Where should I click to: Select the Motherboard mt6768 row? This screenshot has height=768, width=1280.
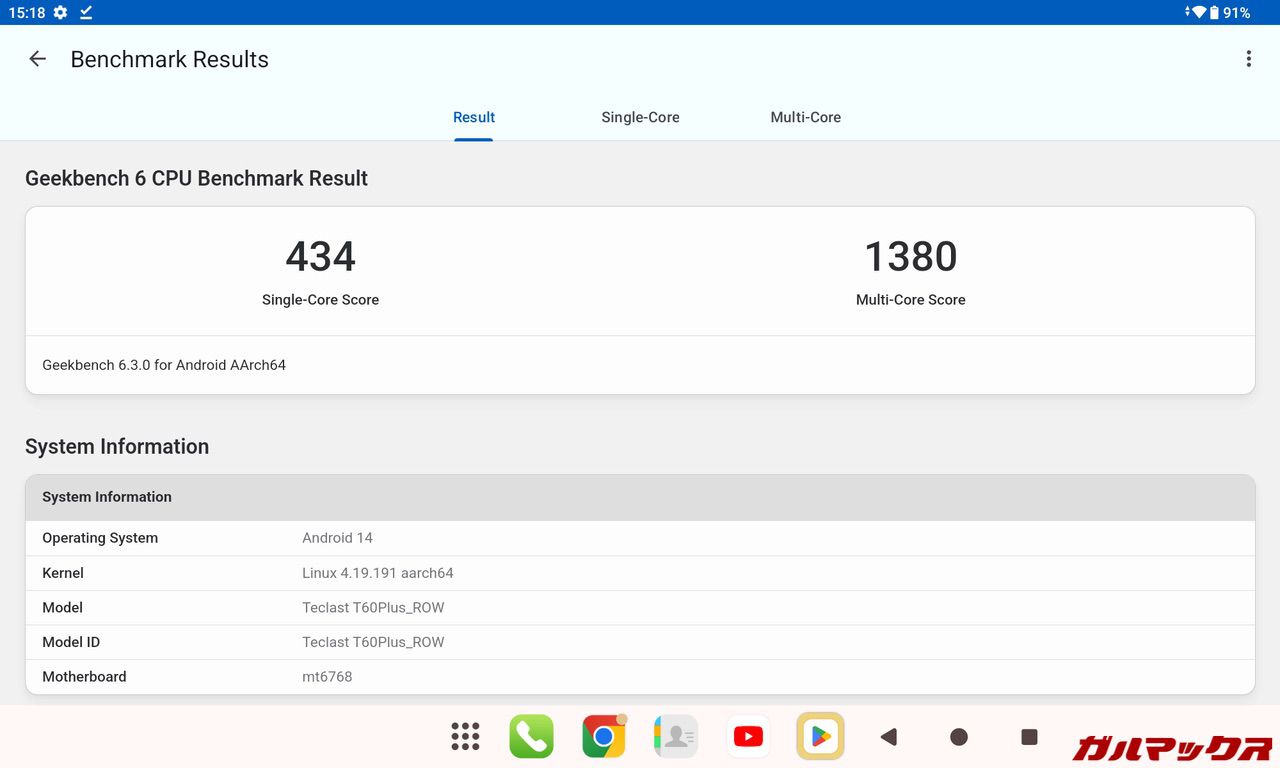640,677
